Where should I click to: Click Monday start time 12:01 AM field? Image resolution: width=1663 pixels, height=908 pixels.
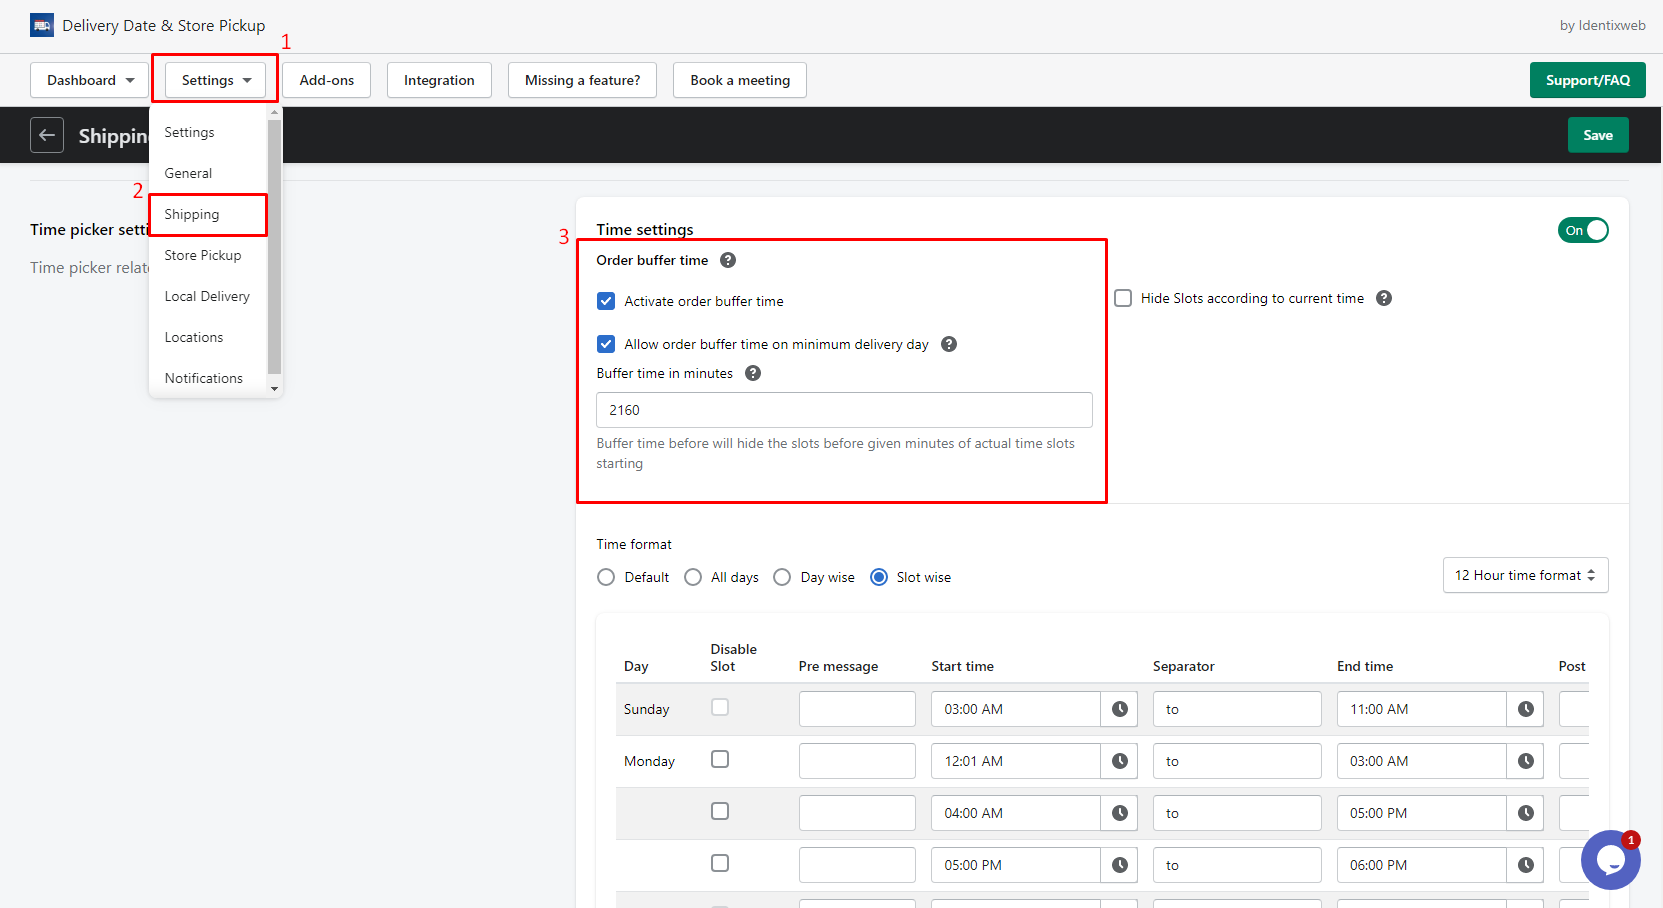click(1016, 761)
